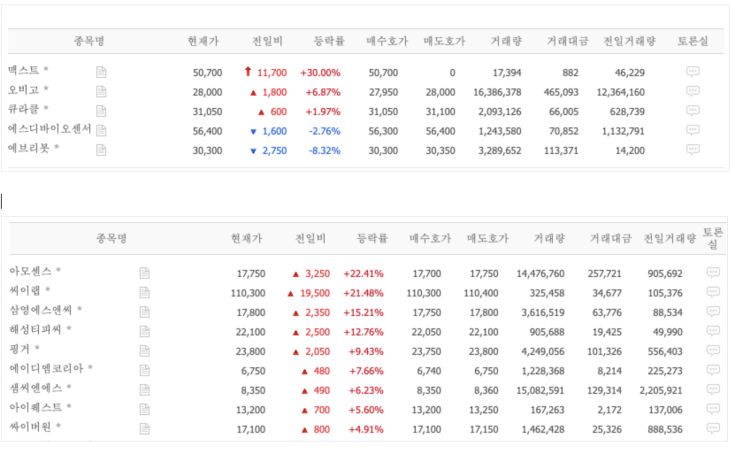
Task: Open discussion room icon for 에이디엠코리아
Action: [x=713, y=370]
